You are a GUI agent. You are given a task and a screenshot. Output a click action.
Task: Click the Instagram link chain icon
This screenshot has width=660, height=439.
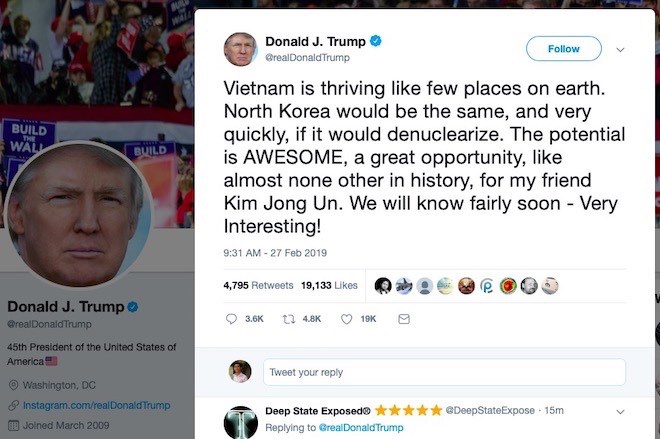14,405
